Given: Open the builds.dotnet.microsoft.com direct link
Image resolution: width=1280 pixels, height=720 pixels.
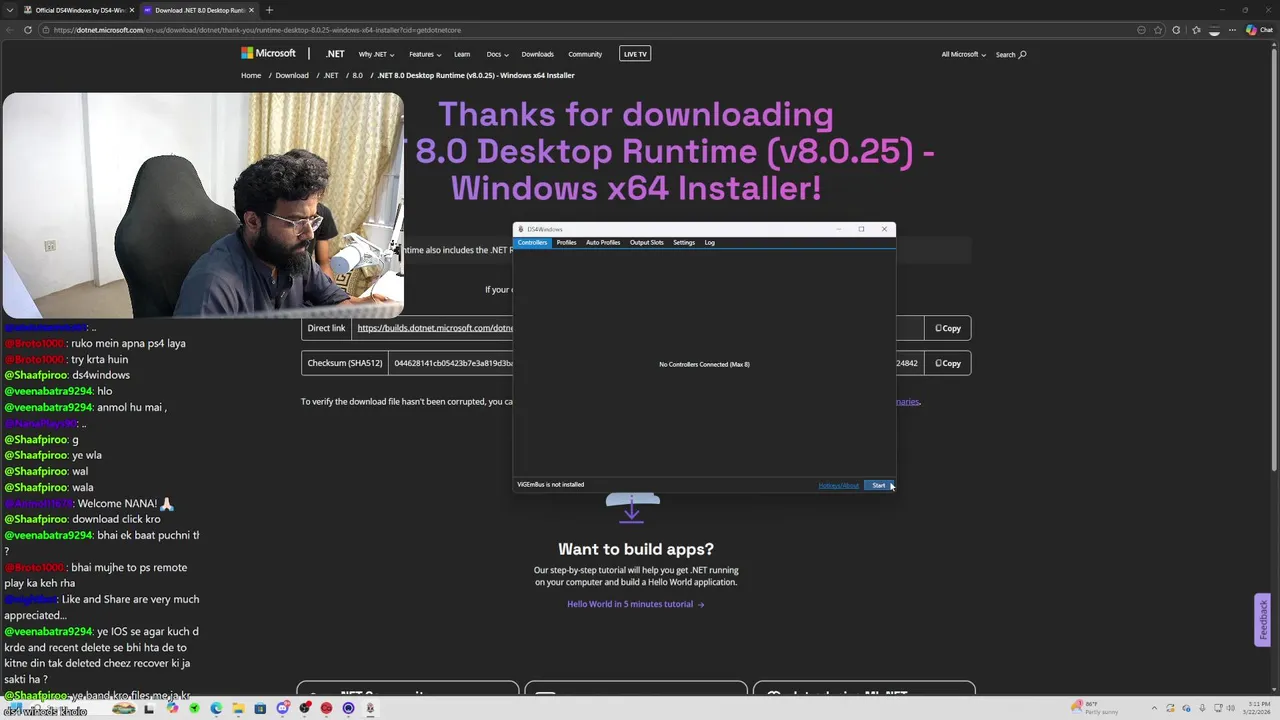Looking at the screenshot, I should [435, 328].
